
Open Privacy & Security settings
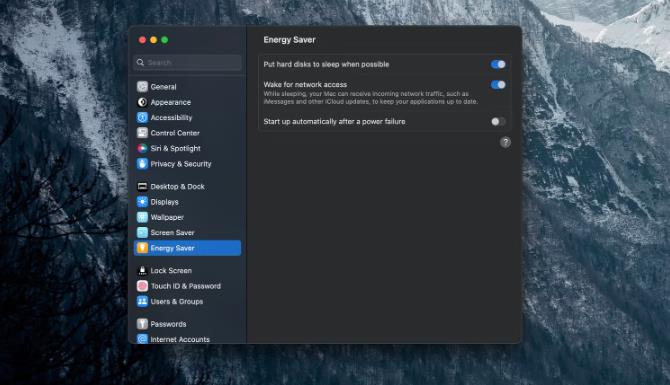tap(181, 164)
